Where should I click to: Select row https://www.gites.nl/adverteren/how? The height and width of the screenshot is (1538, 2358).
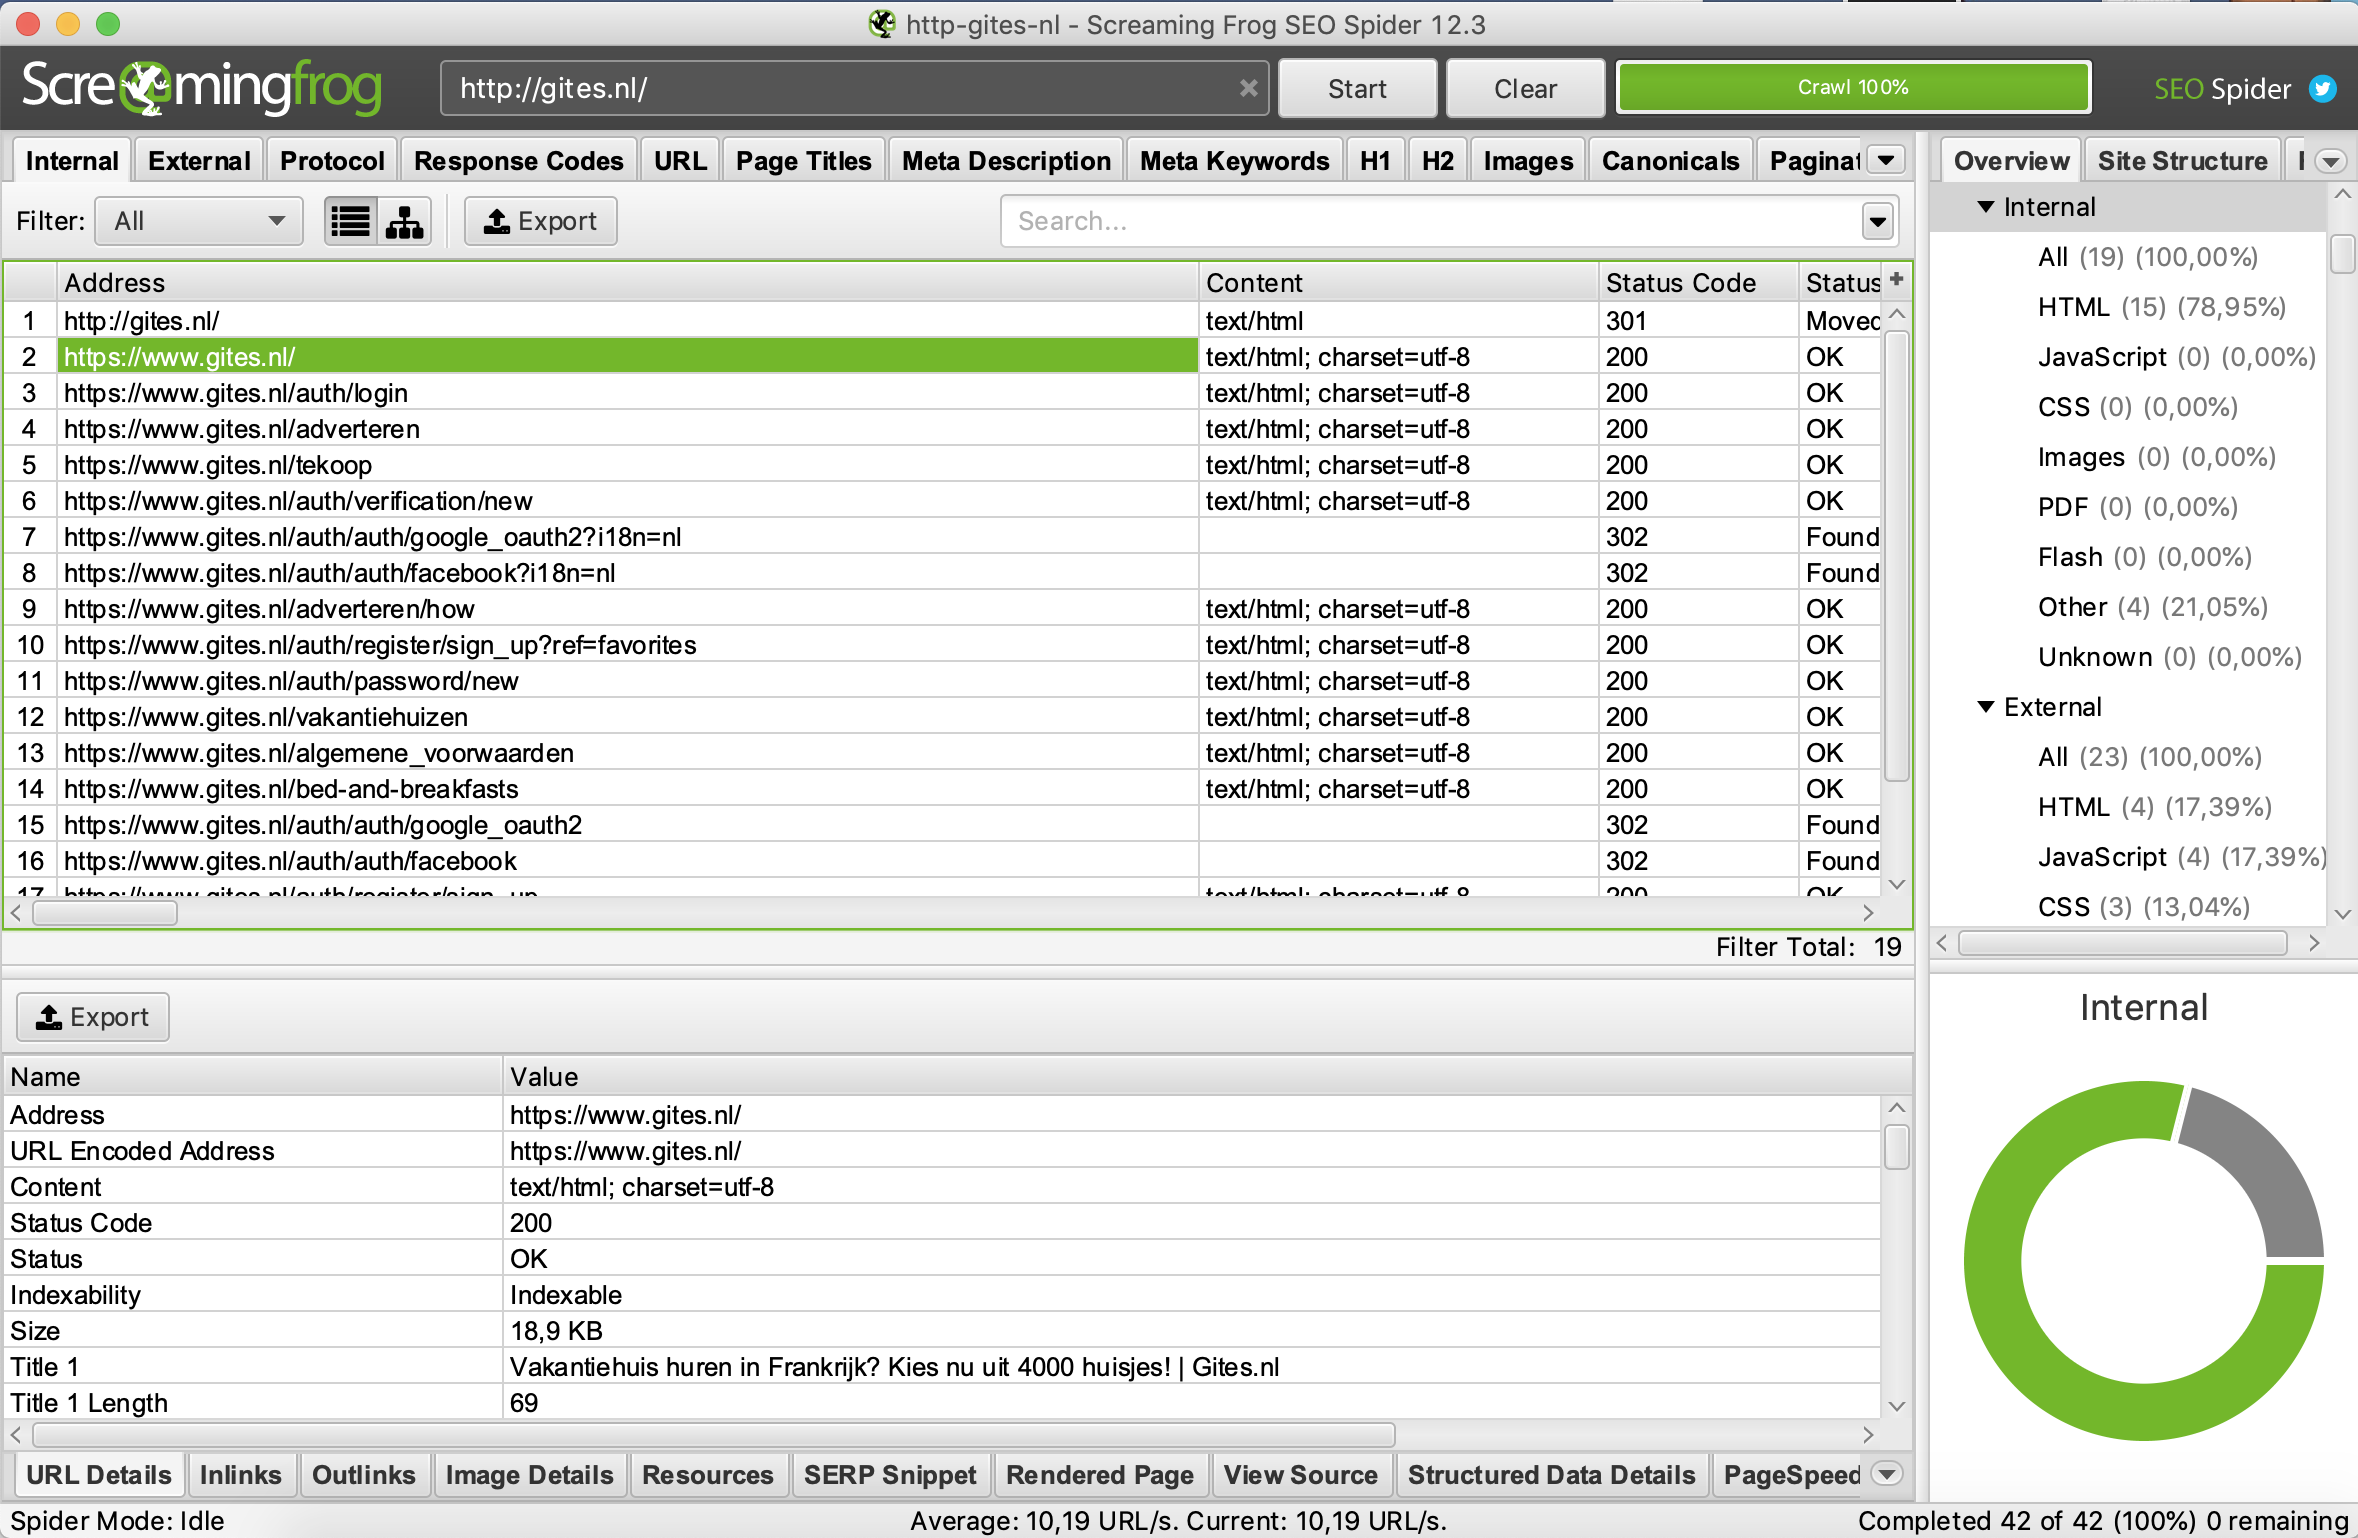(942, 609)
